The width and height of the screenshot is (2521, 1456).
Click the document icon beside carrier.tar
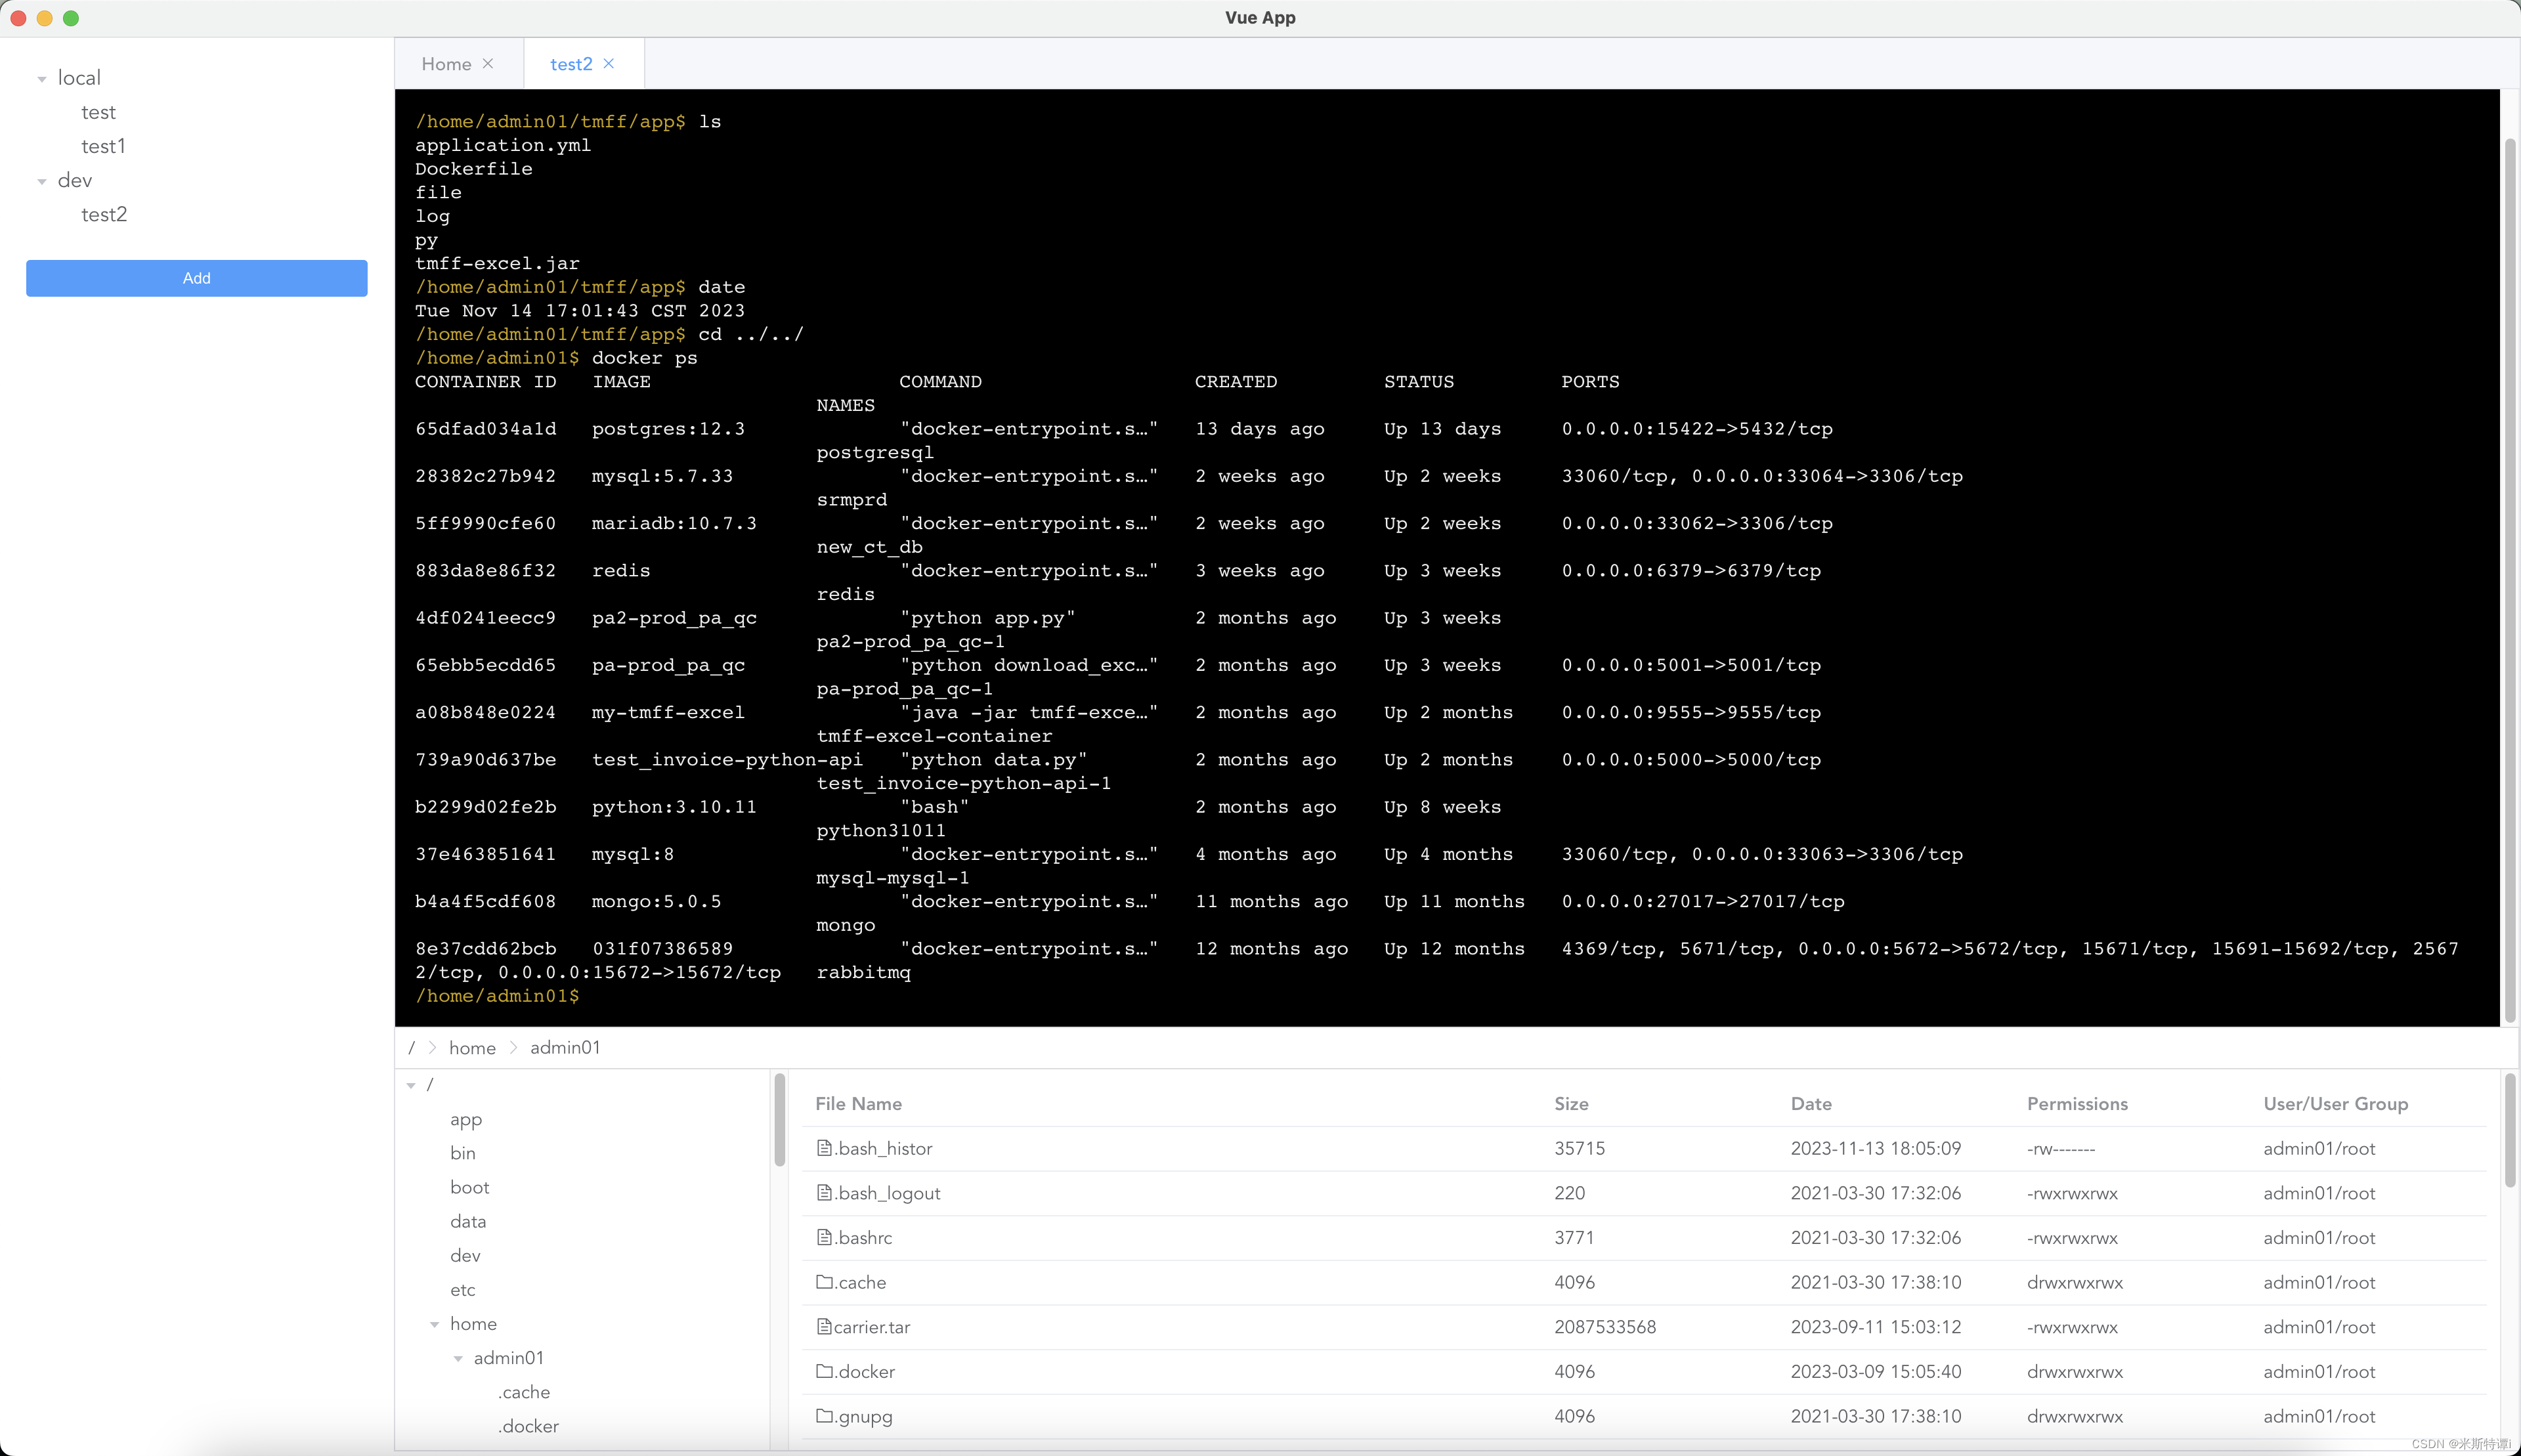(824, 1326)
